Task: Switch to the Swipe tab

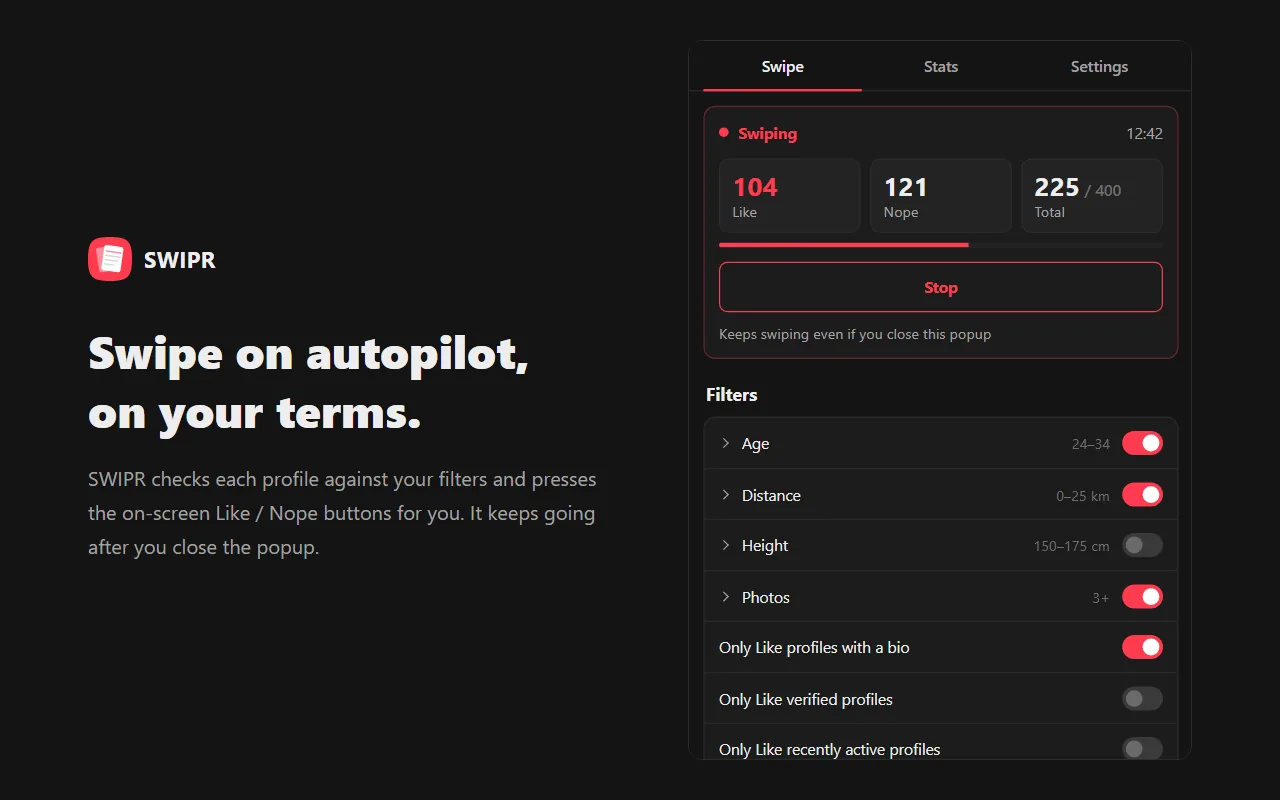Action: tap(782, 67)
